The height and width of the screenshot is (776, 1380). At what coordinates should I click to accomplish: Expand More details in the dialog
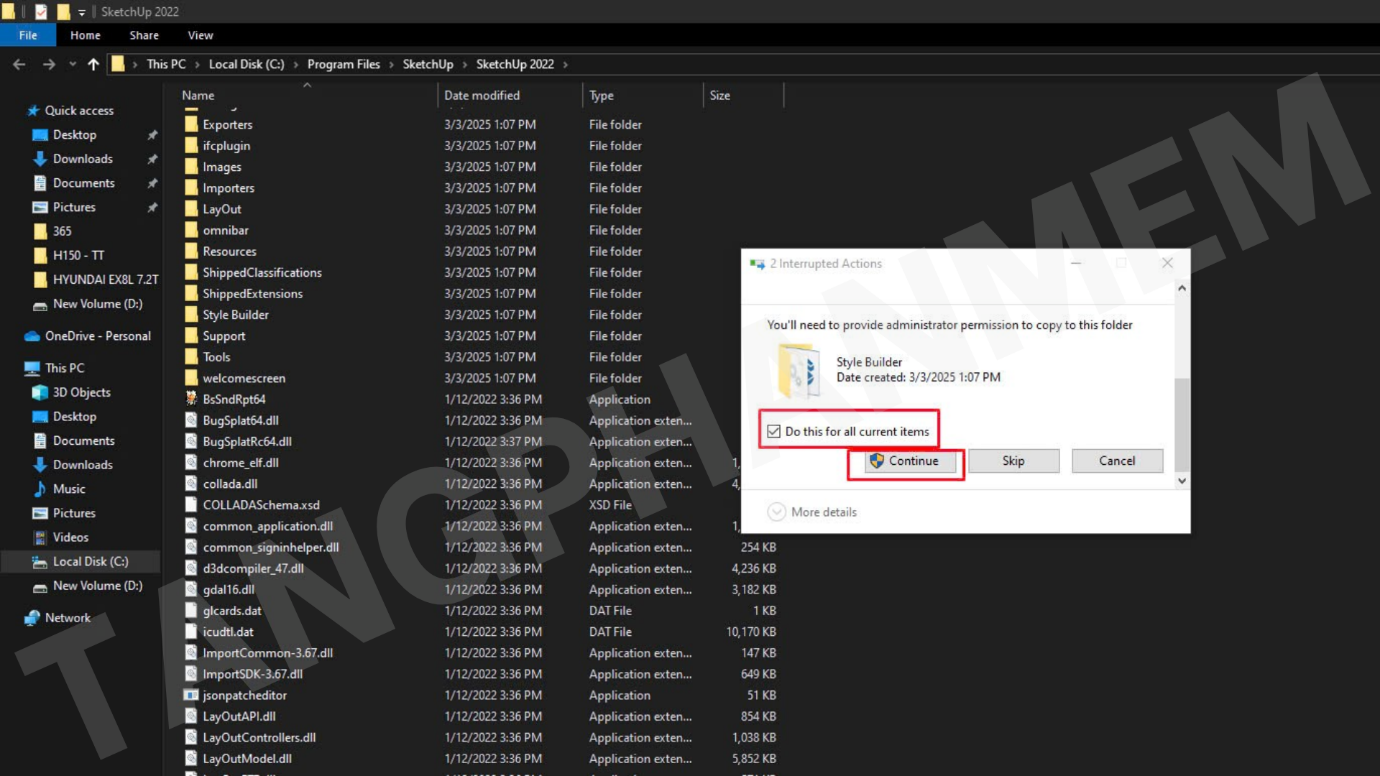tap(812, 512)
